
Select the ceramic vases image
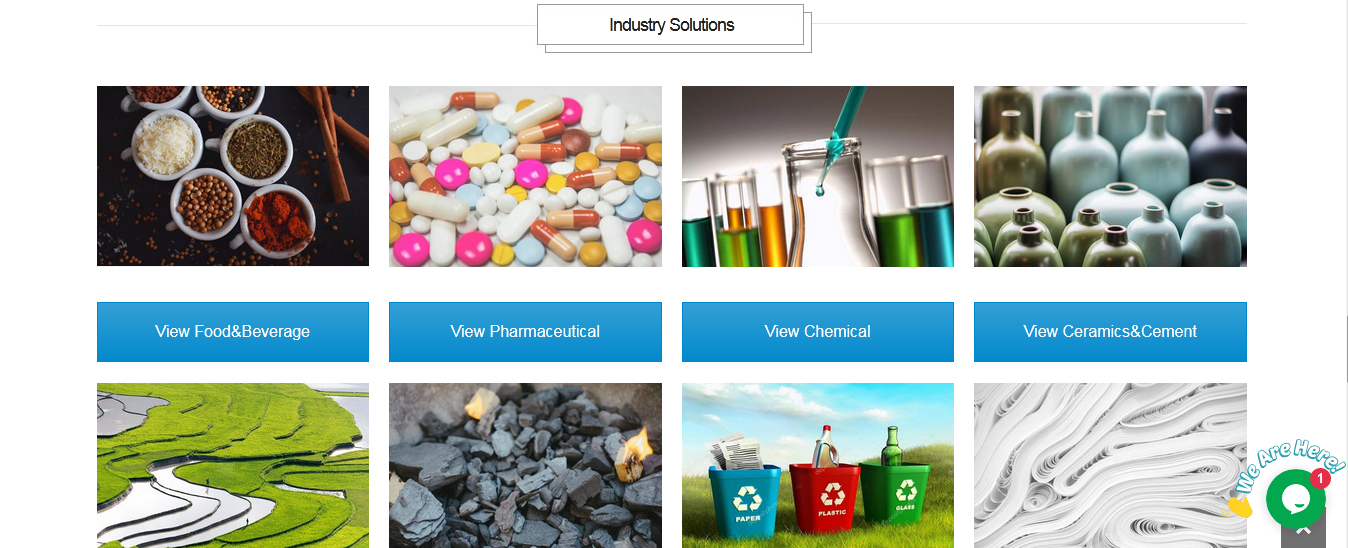[x=1110, y=176]
